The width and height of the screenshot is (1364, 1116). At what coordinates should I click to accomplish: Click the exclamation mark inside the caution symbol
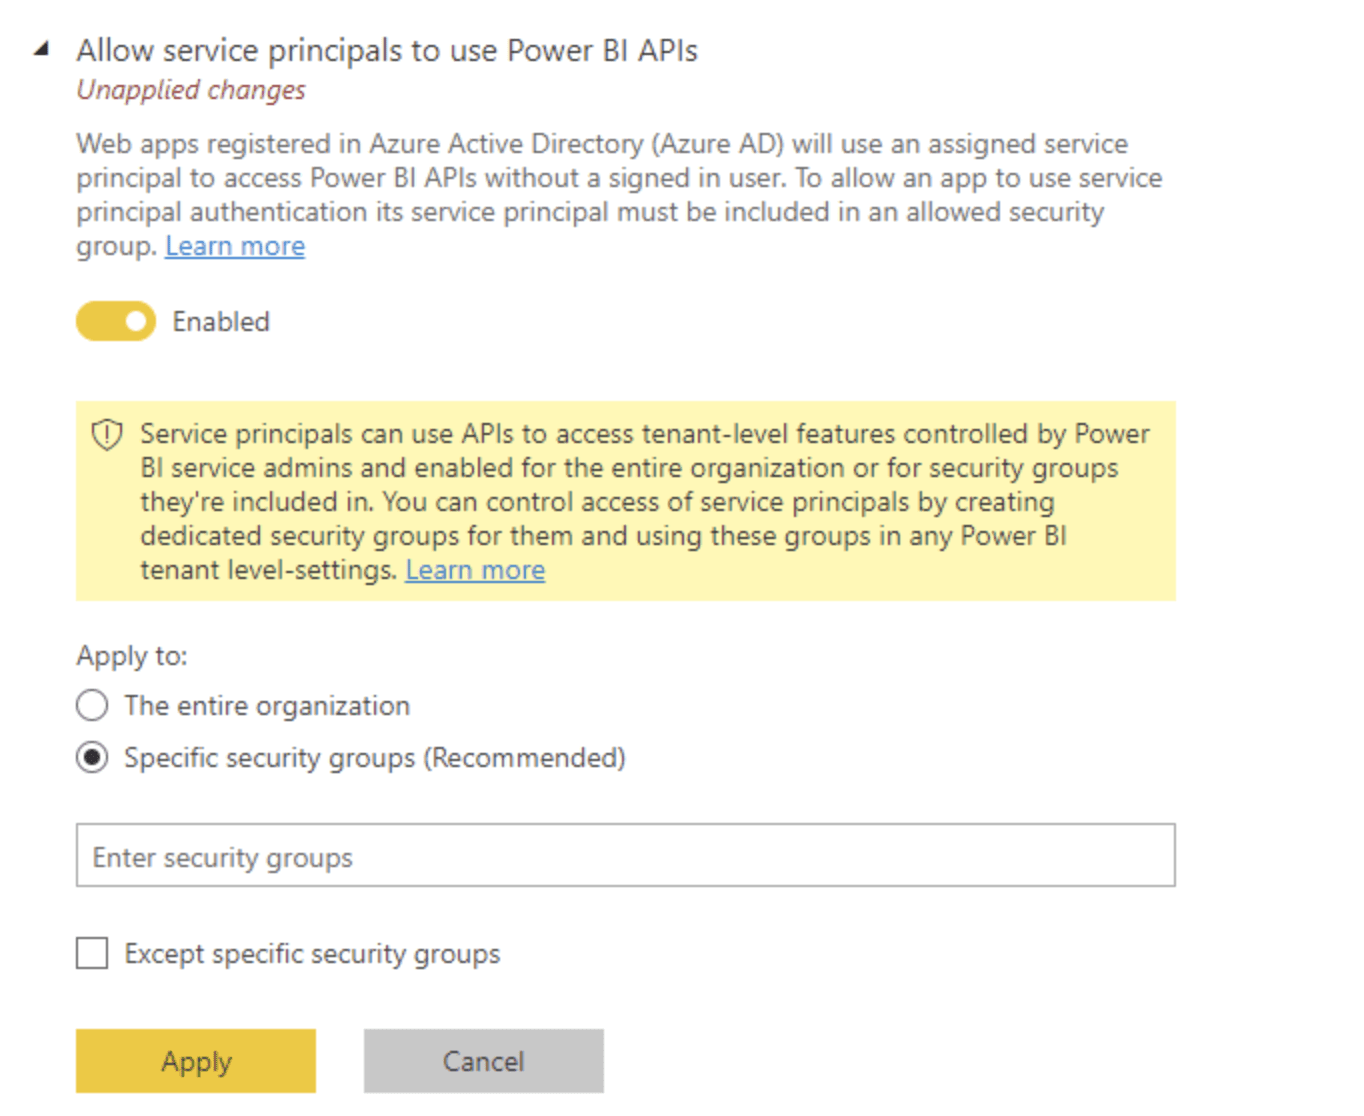[105, 434]
